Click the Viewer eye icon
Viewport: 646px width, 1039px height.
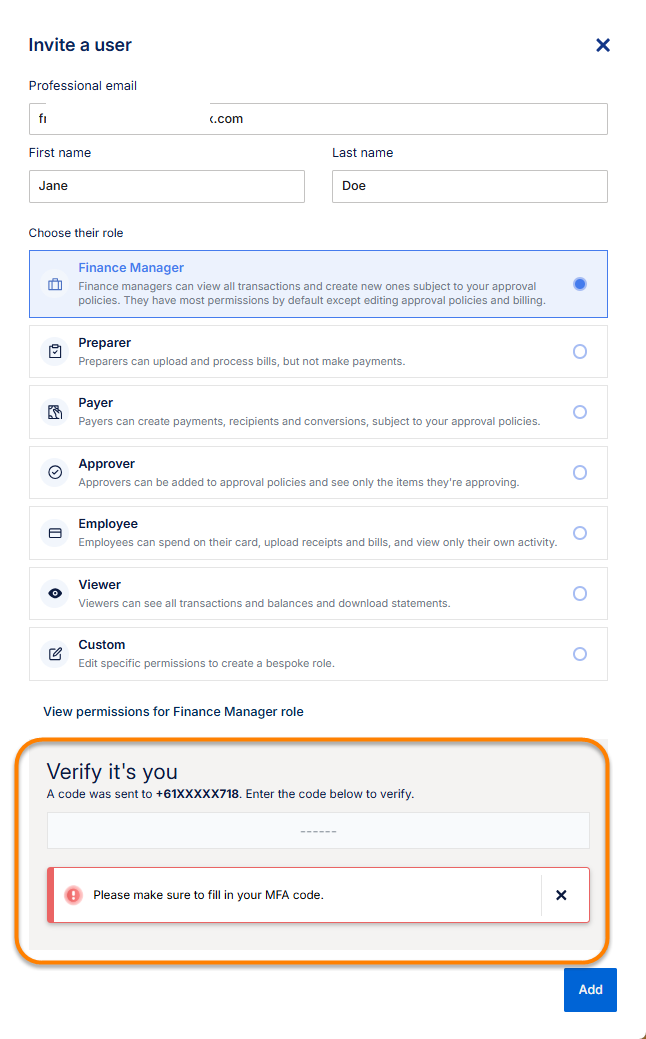55,593
